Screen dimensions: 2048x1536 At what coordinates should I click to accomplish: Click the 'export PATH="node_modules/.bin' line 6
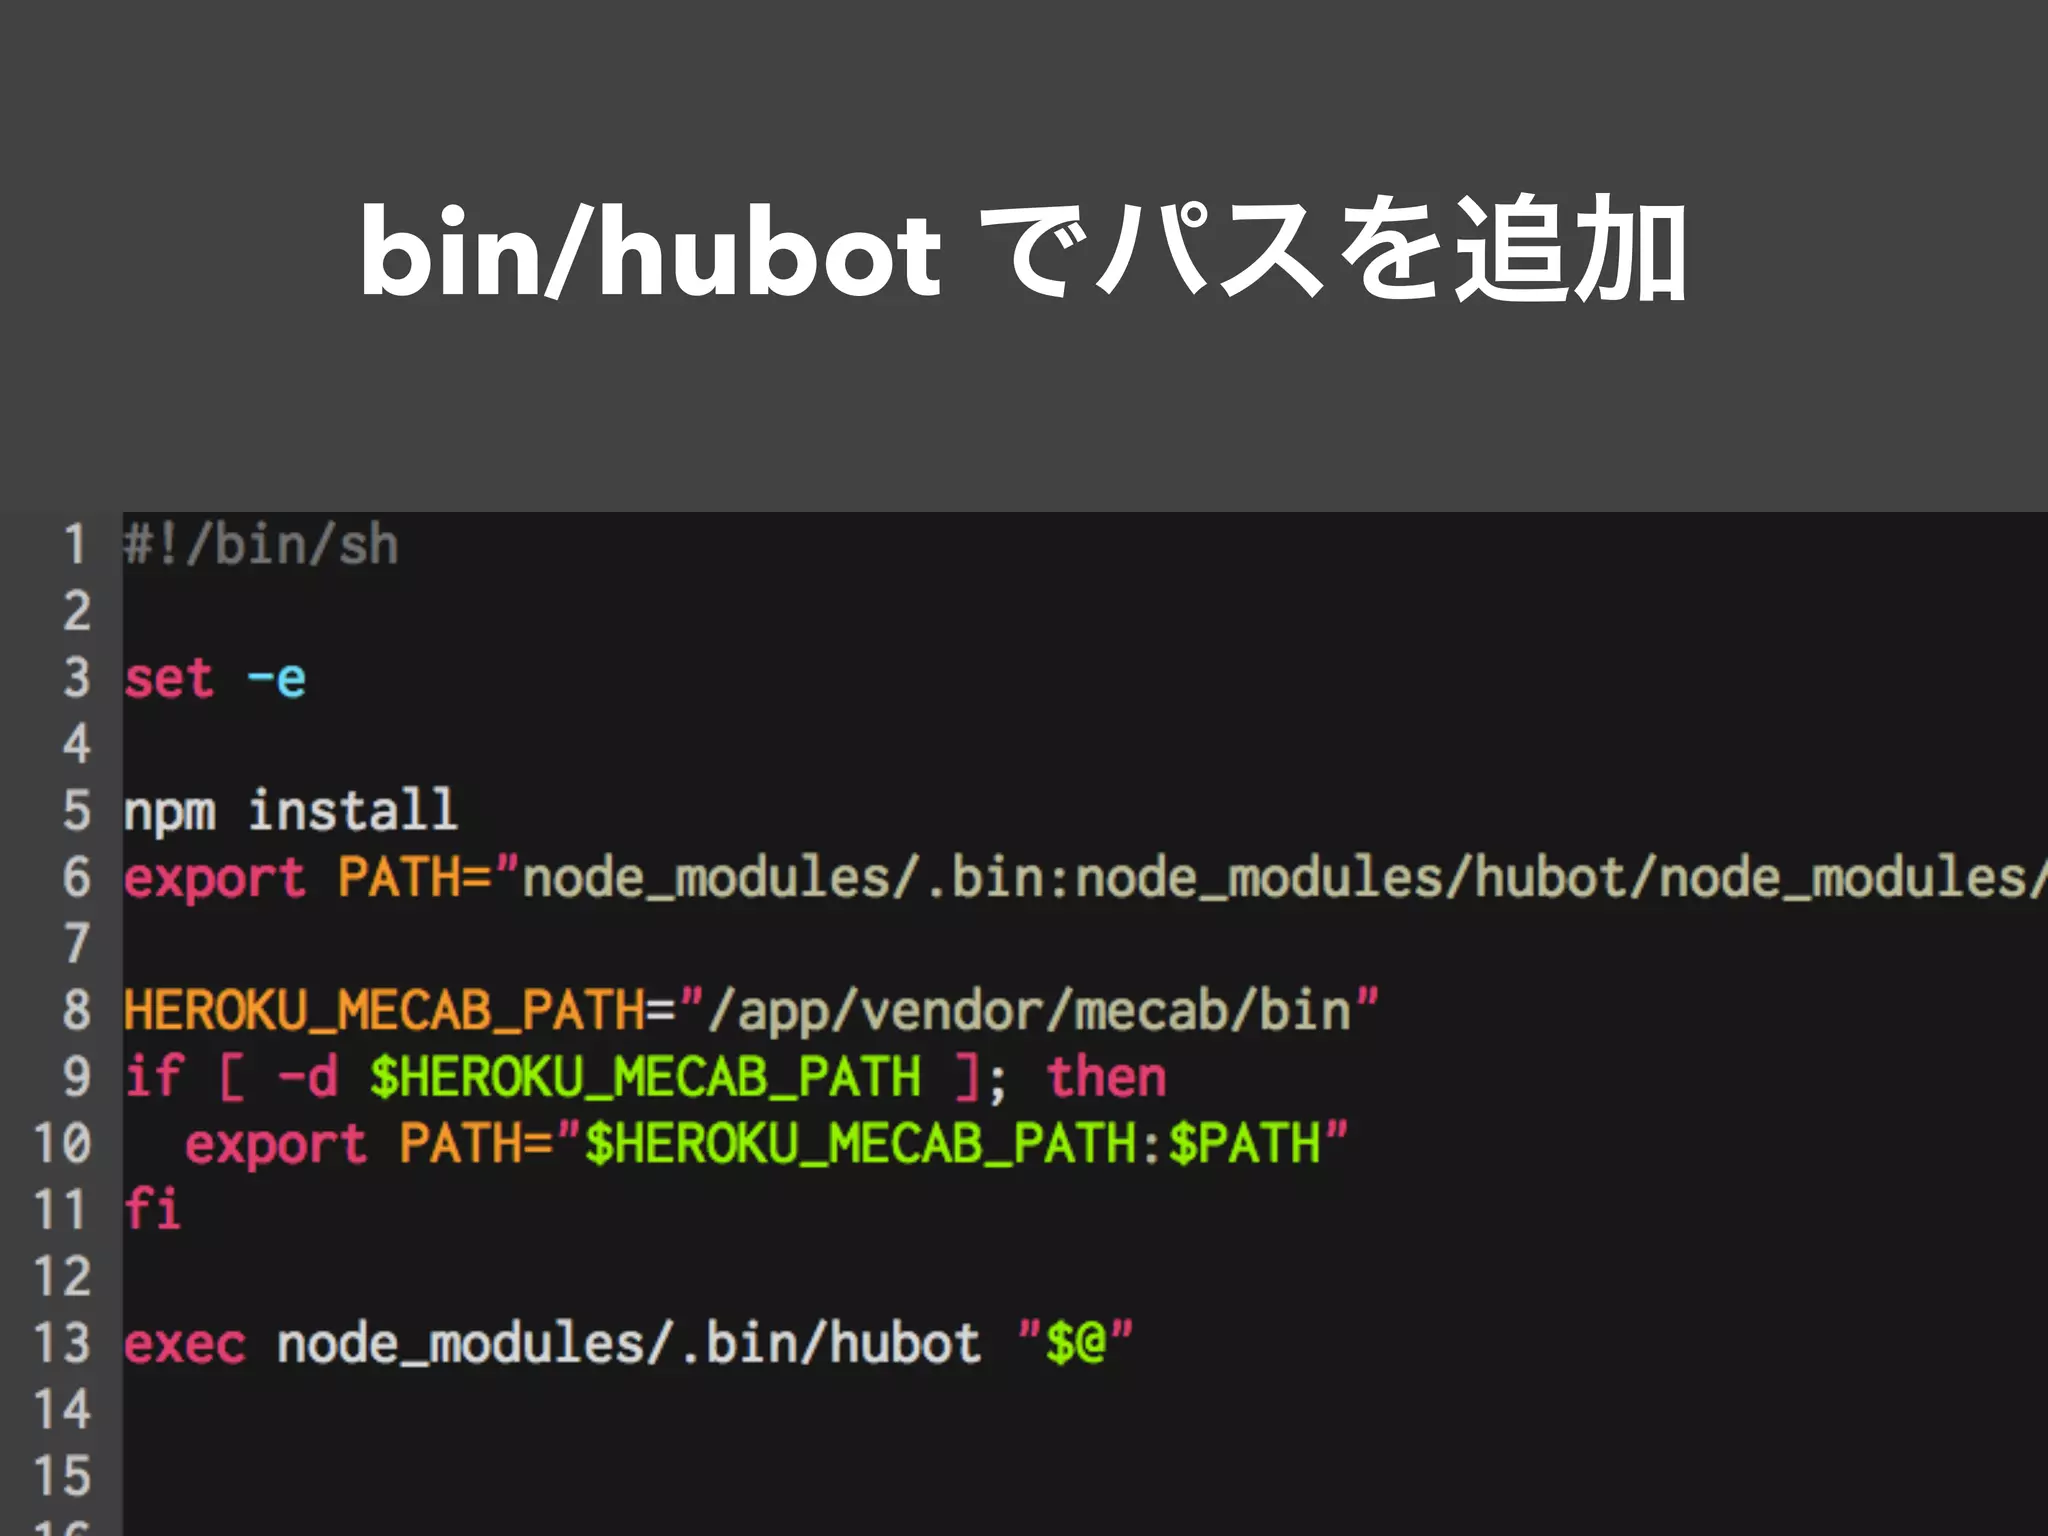[x=1085, y=878]
